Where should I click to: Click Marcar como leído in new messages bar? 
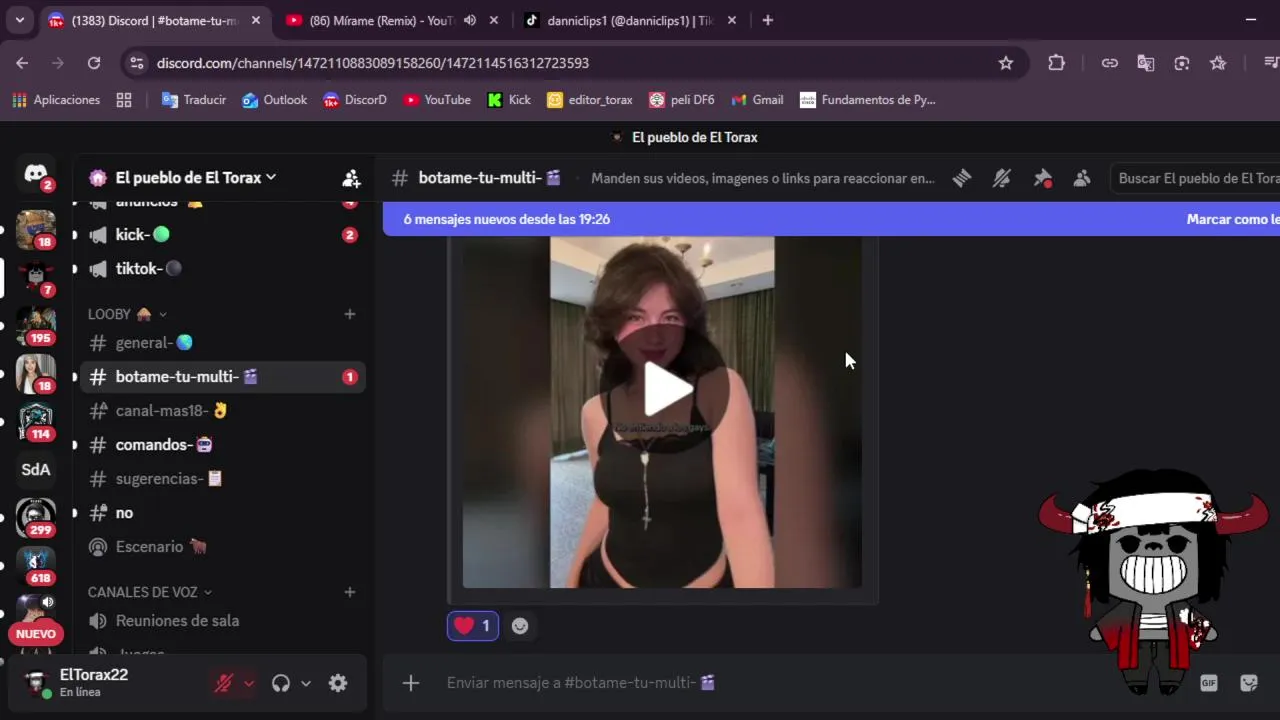[x=1232, y=219]
